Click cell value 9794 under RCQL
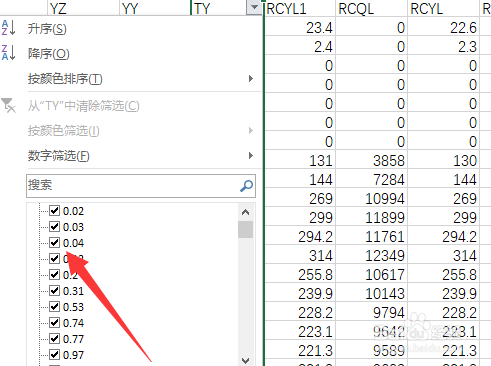Image resolution: width=491 pixels, height=366 pixels. pos(372,312)
